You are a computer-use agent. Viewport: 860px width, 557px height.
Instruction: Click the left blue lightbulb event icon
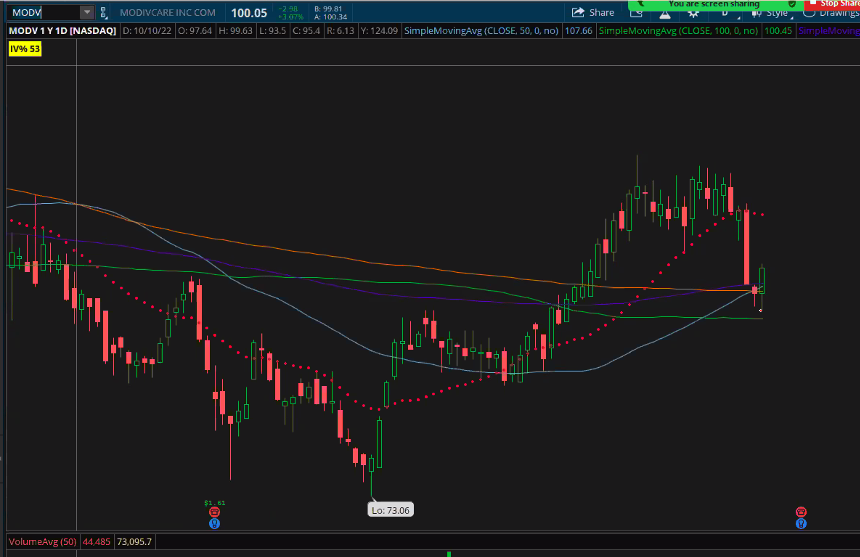[x=214, y=524]
